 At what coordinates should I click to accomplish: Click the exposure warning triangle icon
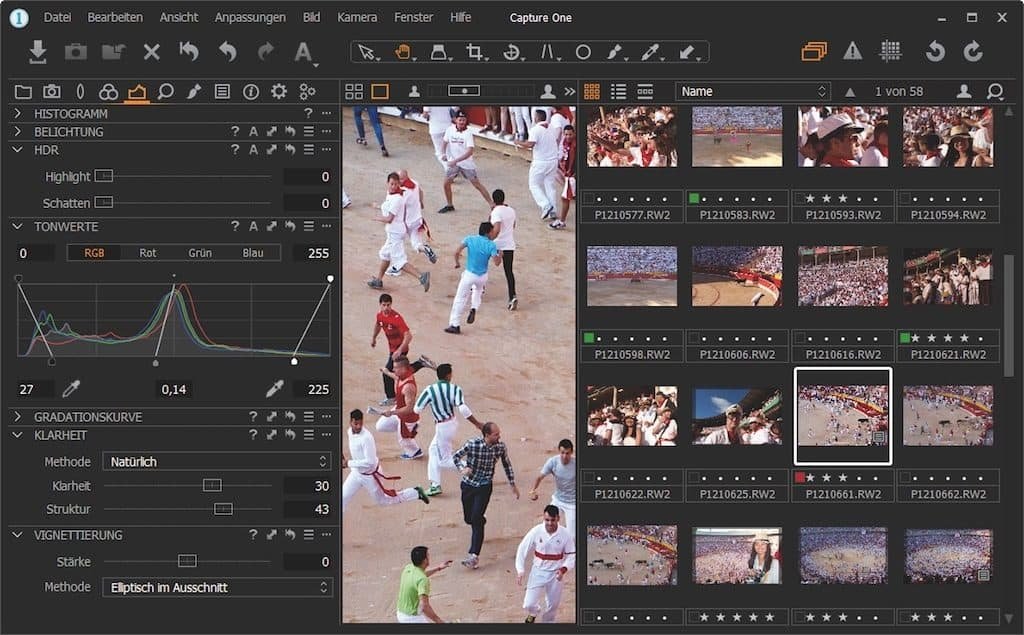(x=852, y=52)
